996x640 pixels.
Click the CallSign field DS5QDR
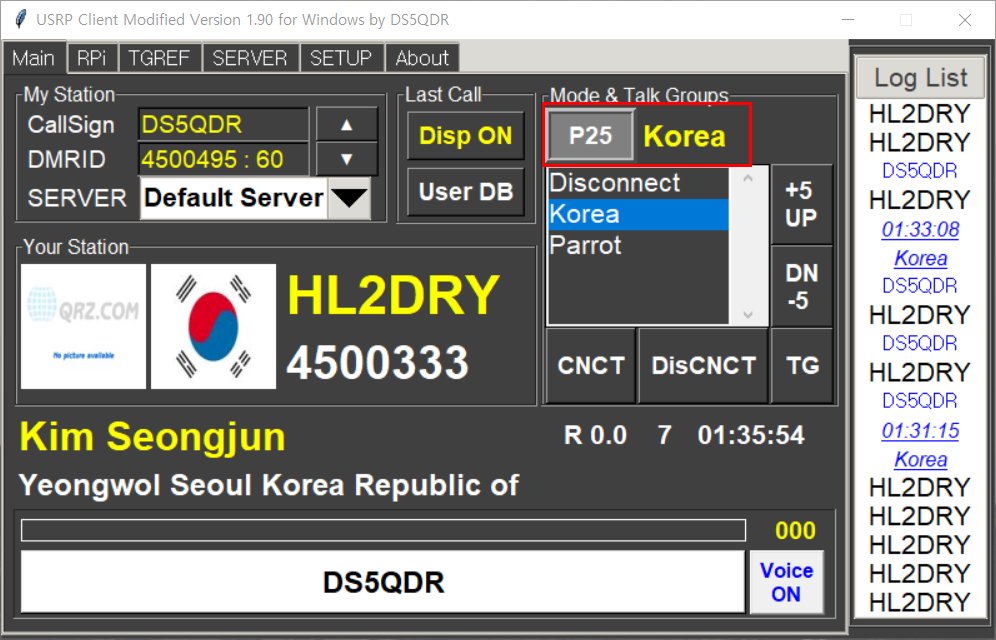click(223, 124)
